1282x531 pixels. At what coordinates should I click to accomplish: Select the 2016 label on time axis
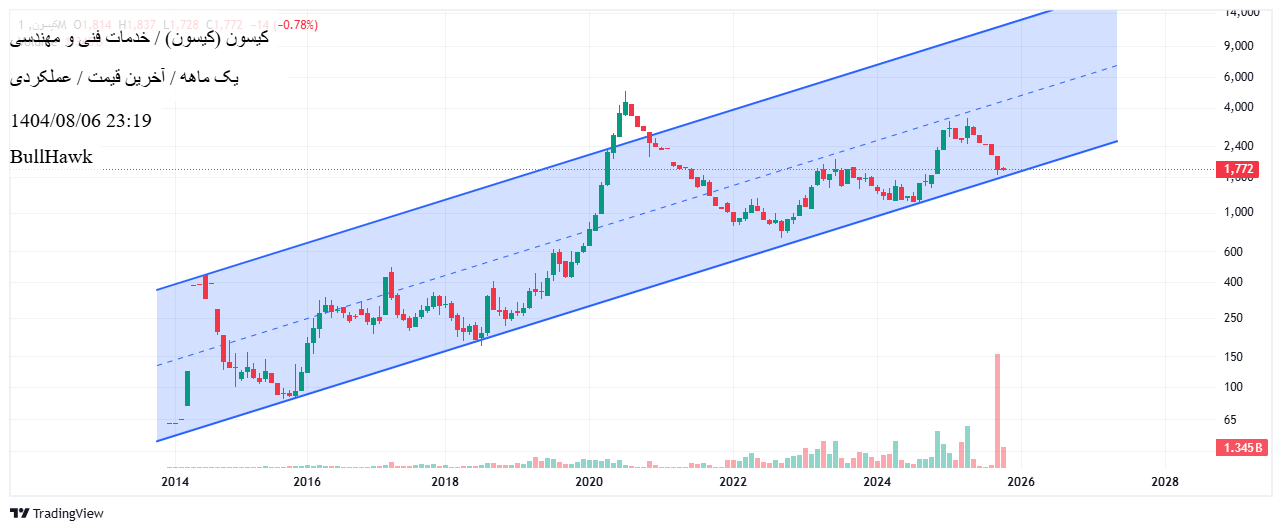(306, 482)
